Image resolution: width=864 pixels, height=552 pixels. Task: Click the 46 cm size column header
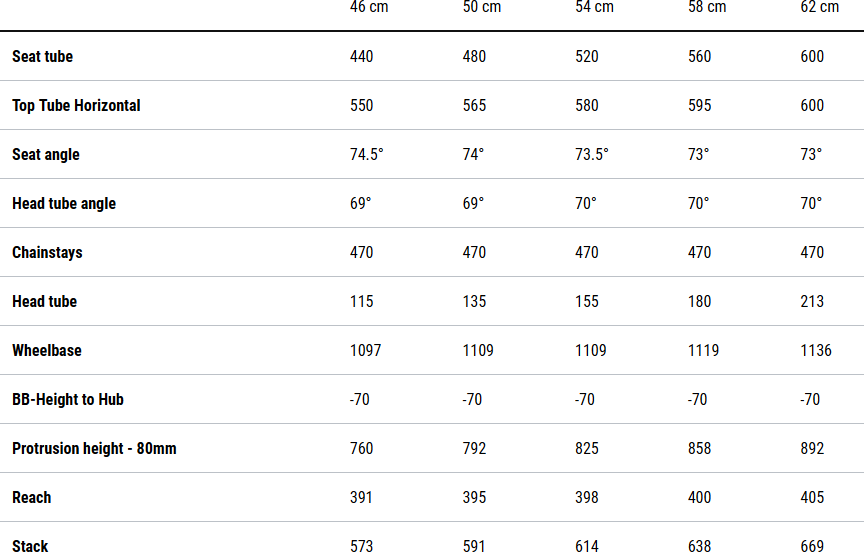click(x=369, y=8)
